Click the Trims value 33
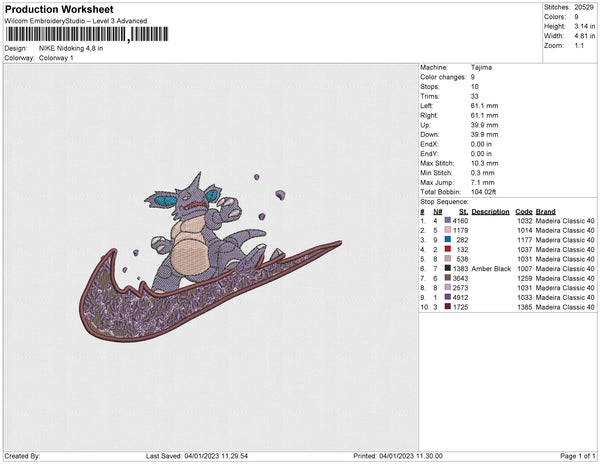The height and width of the screenshot is (464, 600). (474, 96)
